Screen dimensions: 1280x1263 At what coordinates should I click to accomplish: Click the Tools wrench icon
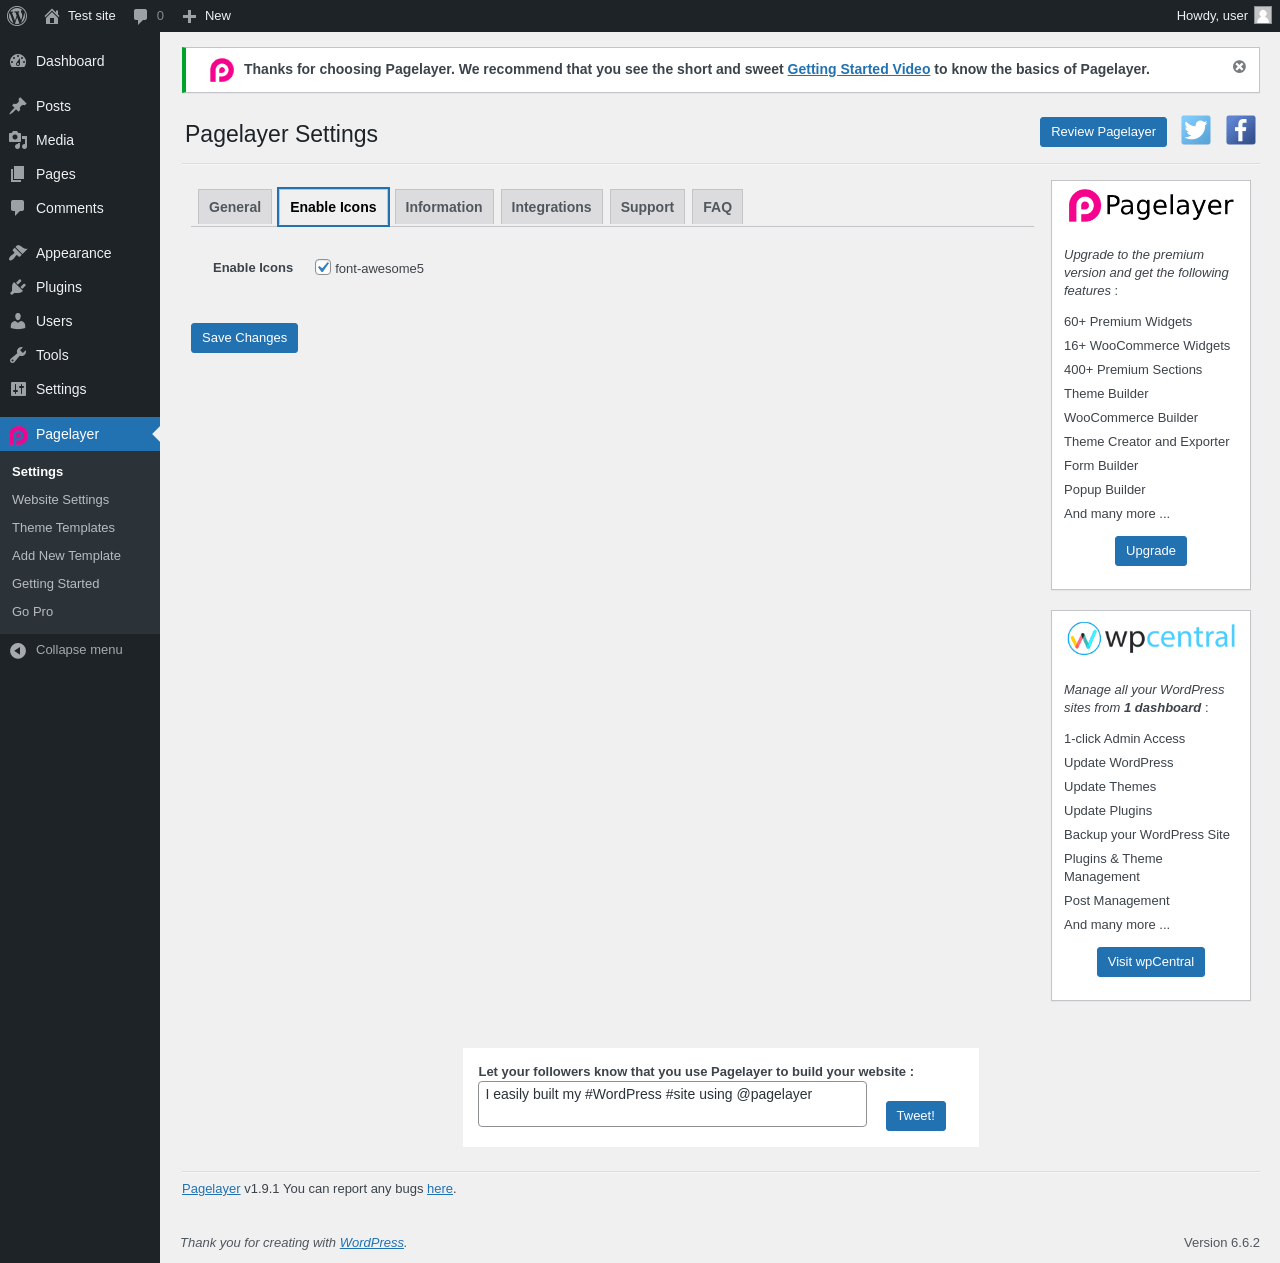point(18,355)
